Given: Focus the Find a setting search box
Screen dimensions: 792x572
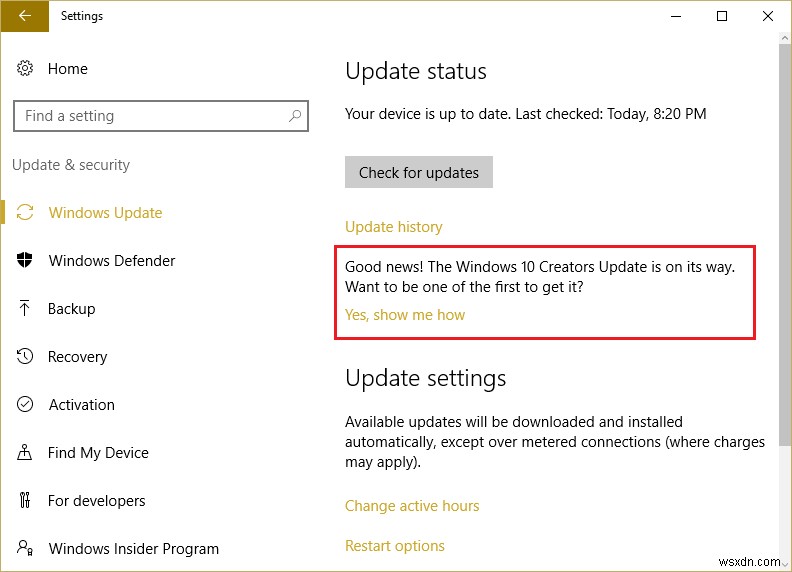Looking at the screenshot, I should (150, 116).
